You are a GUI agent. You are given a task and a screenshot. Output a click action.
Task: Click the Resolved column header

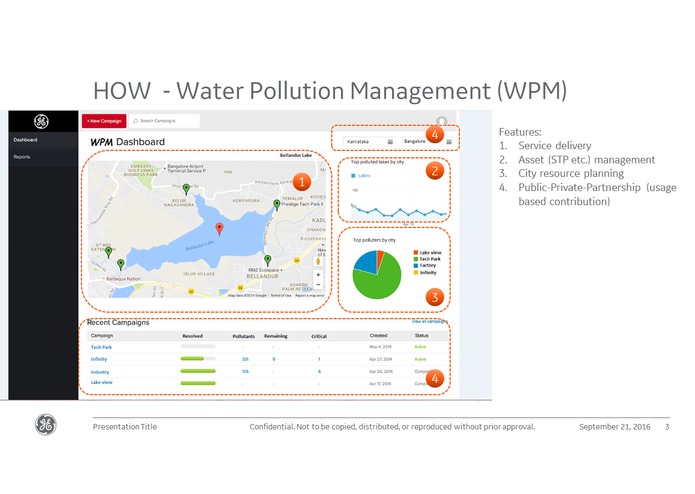tap(192, 336)
